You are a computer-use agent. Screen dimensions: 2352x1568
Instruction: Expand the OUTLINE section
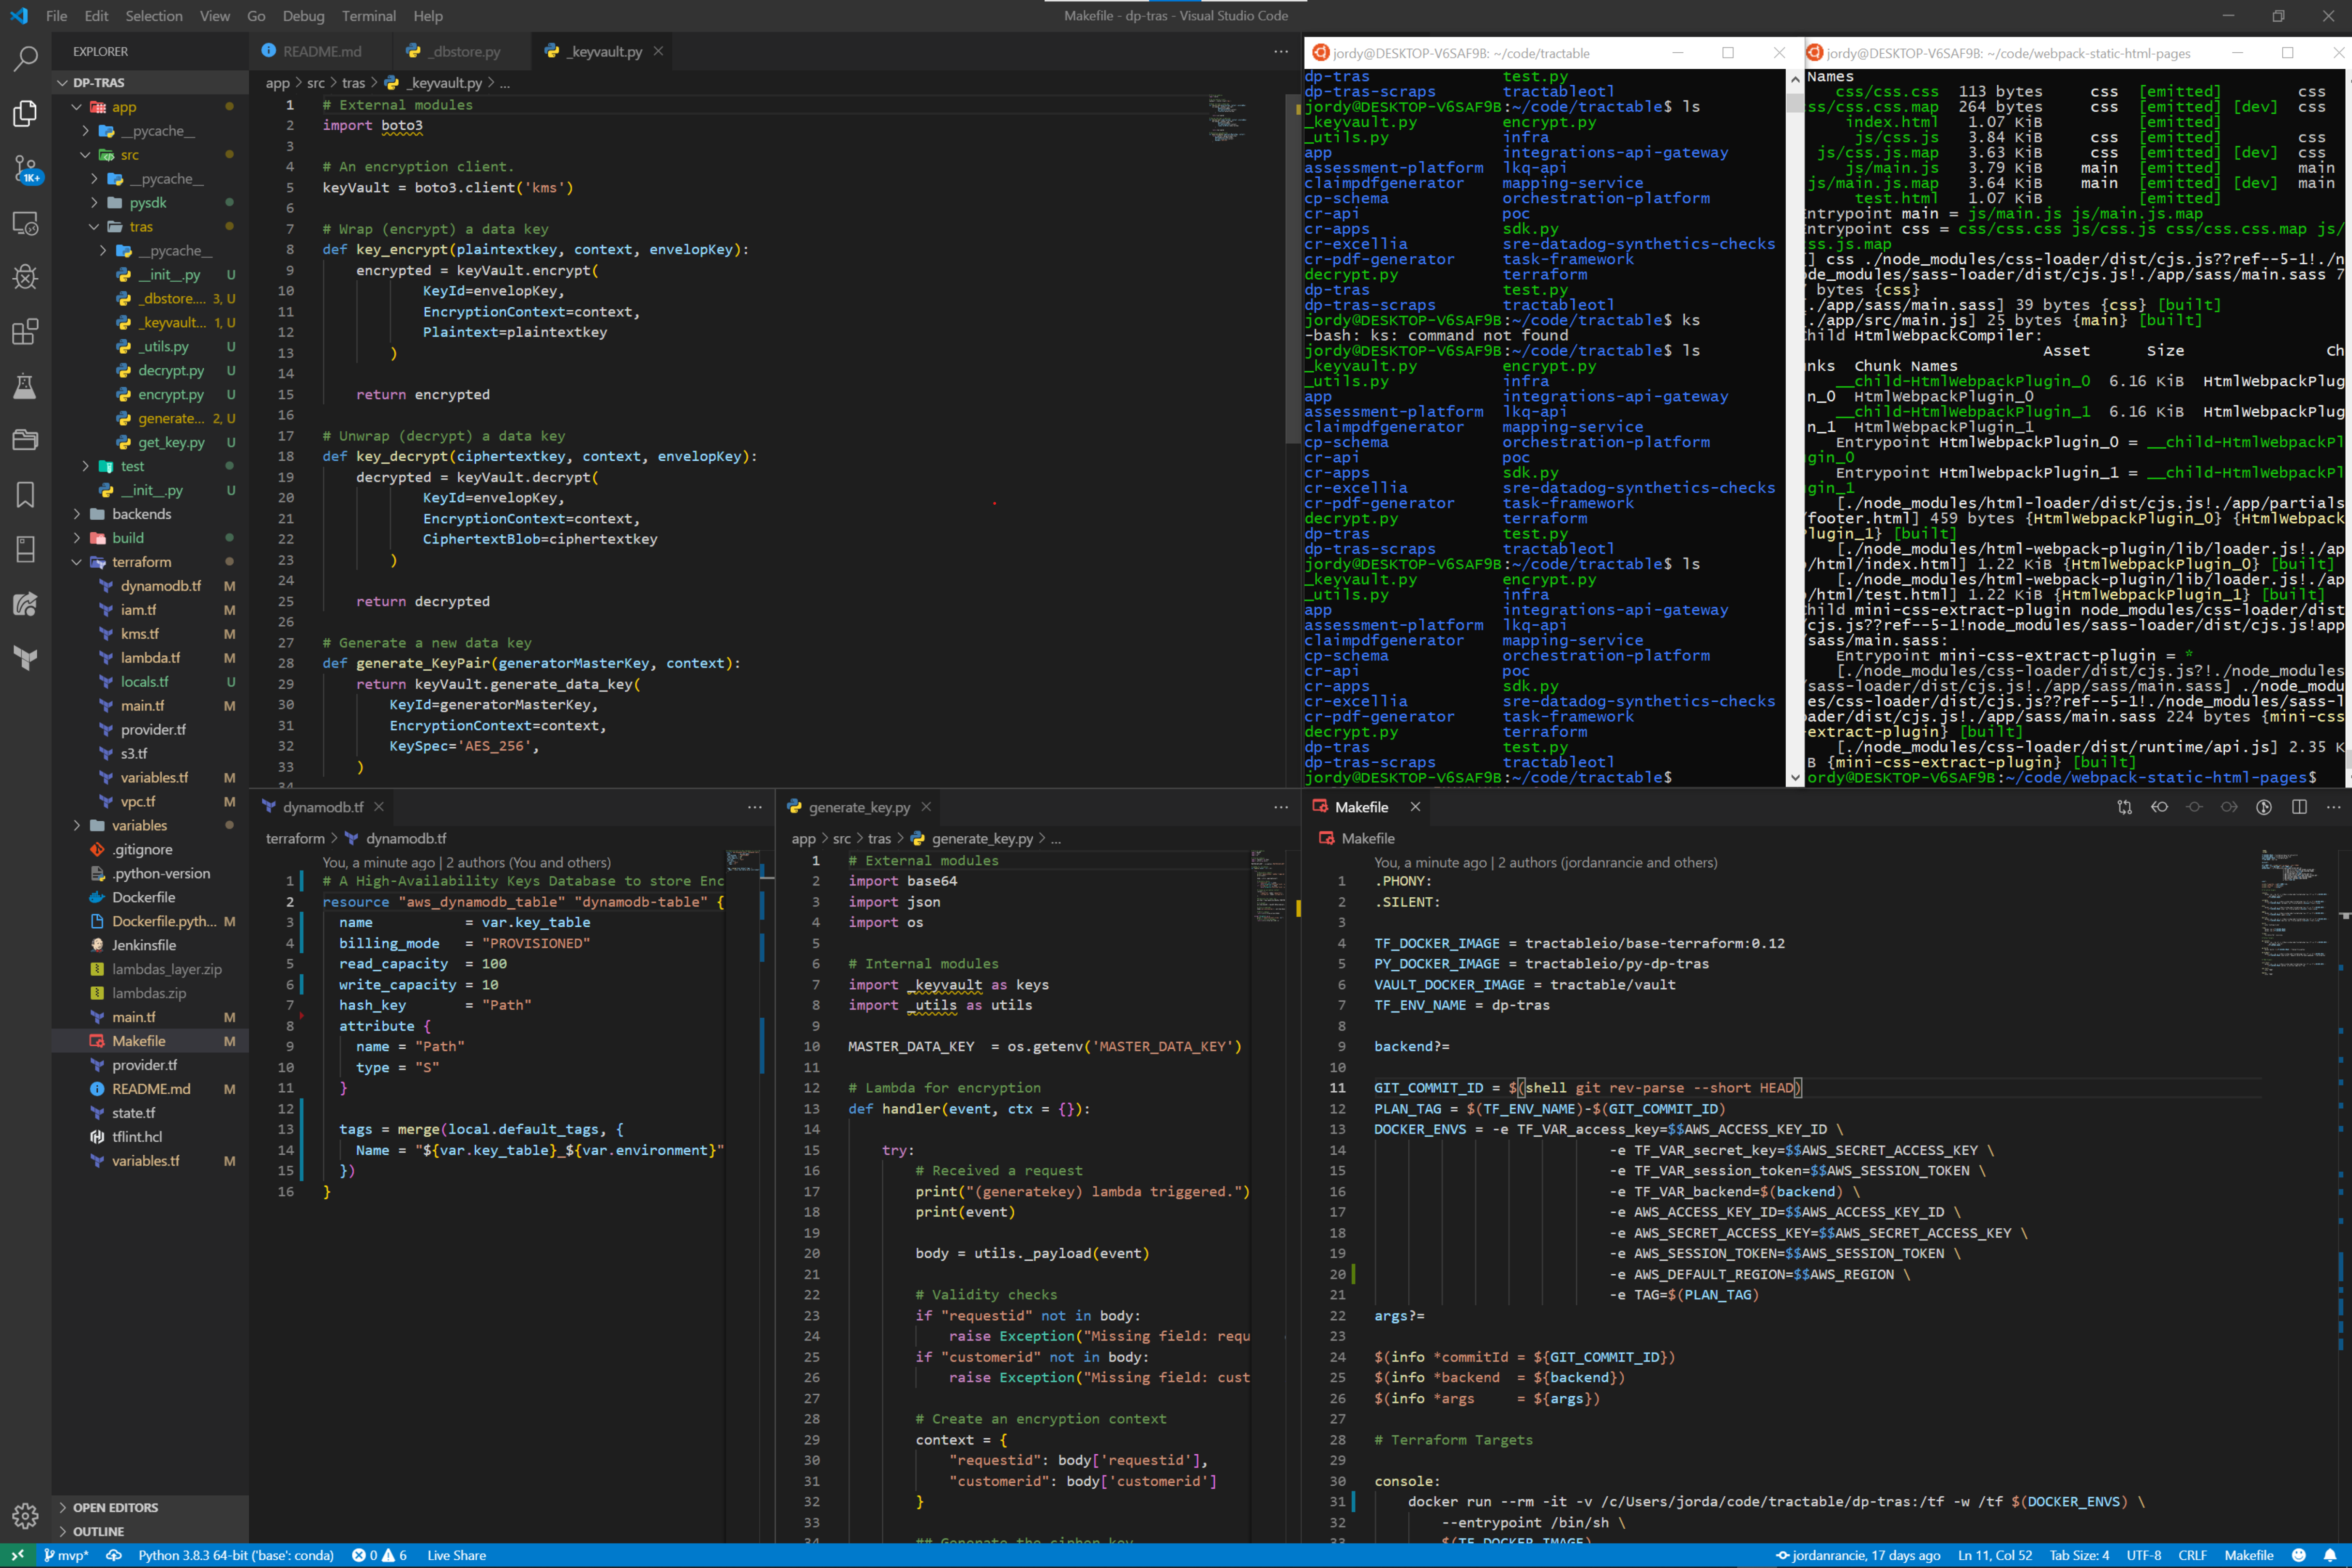point(150,1531)
